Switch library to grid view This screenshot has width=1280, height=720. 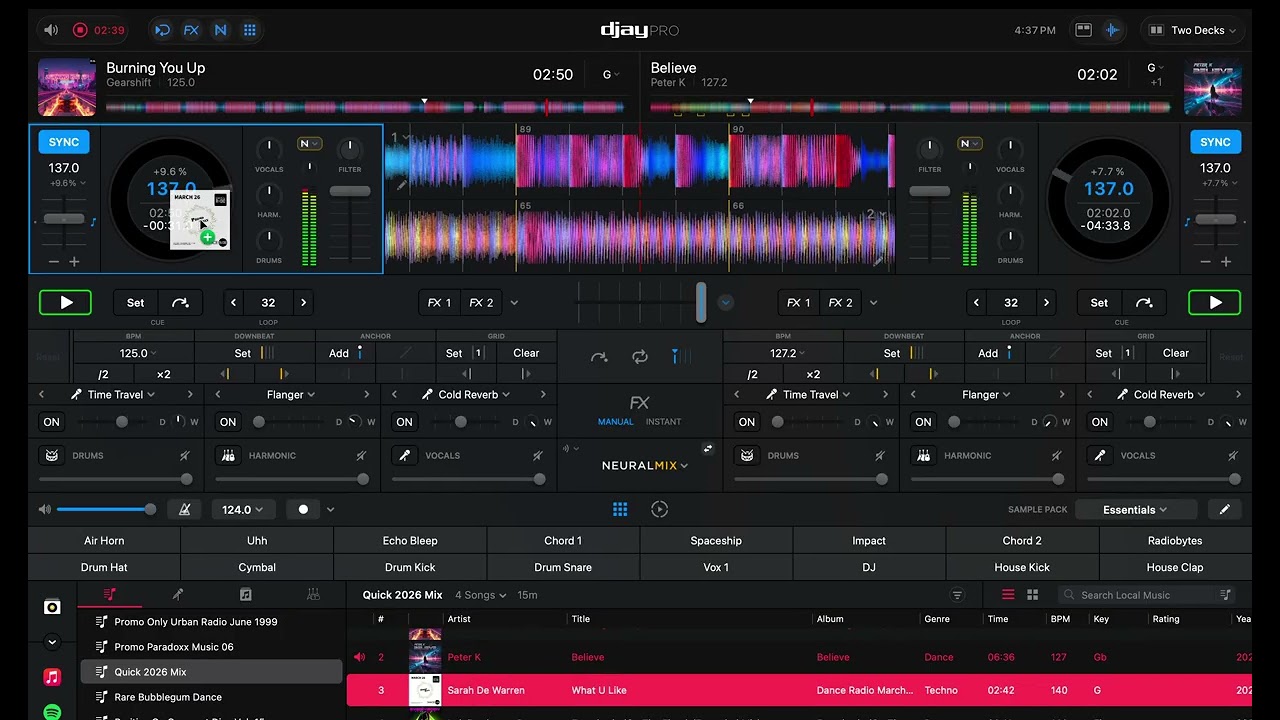click(x=1032, y=595)
